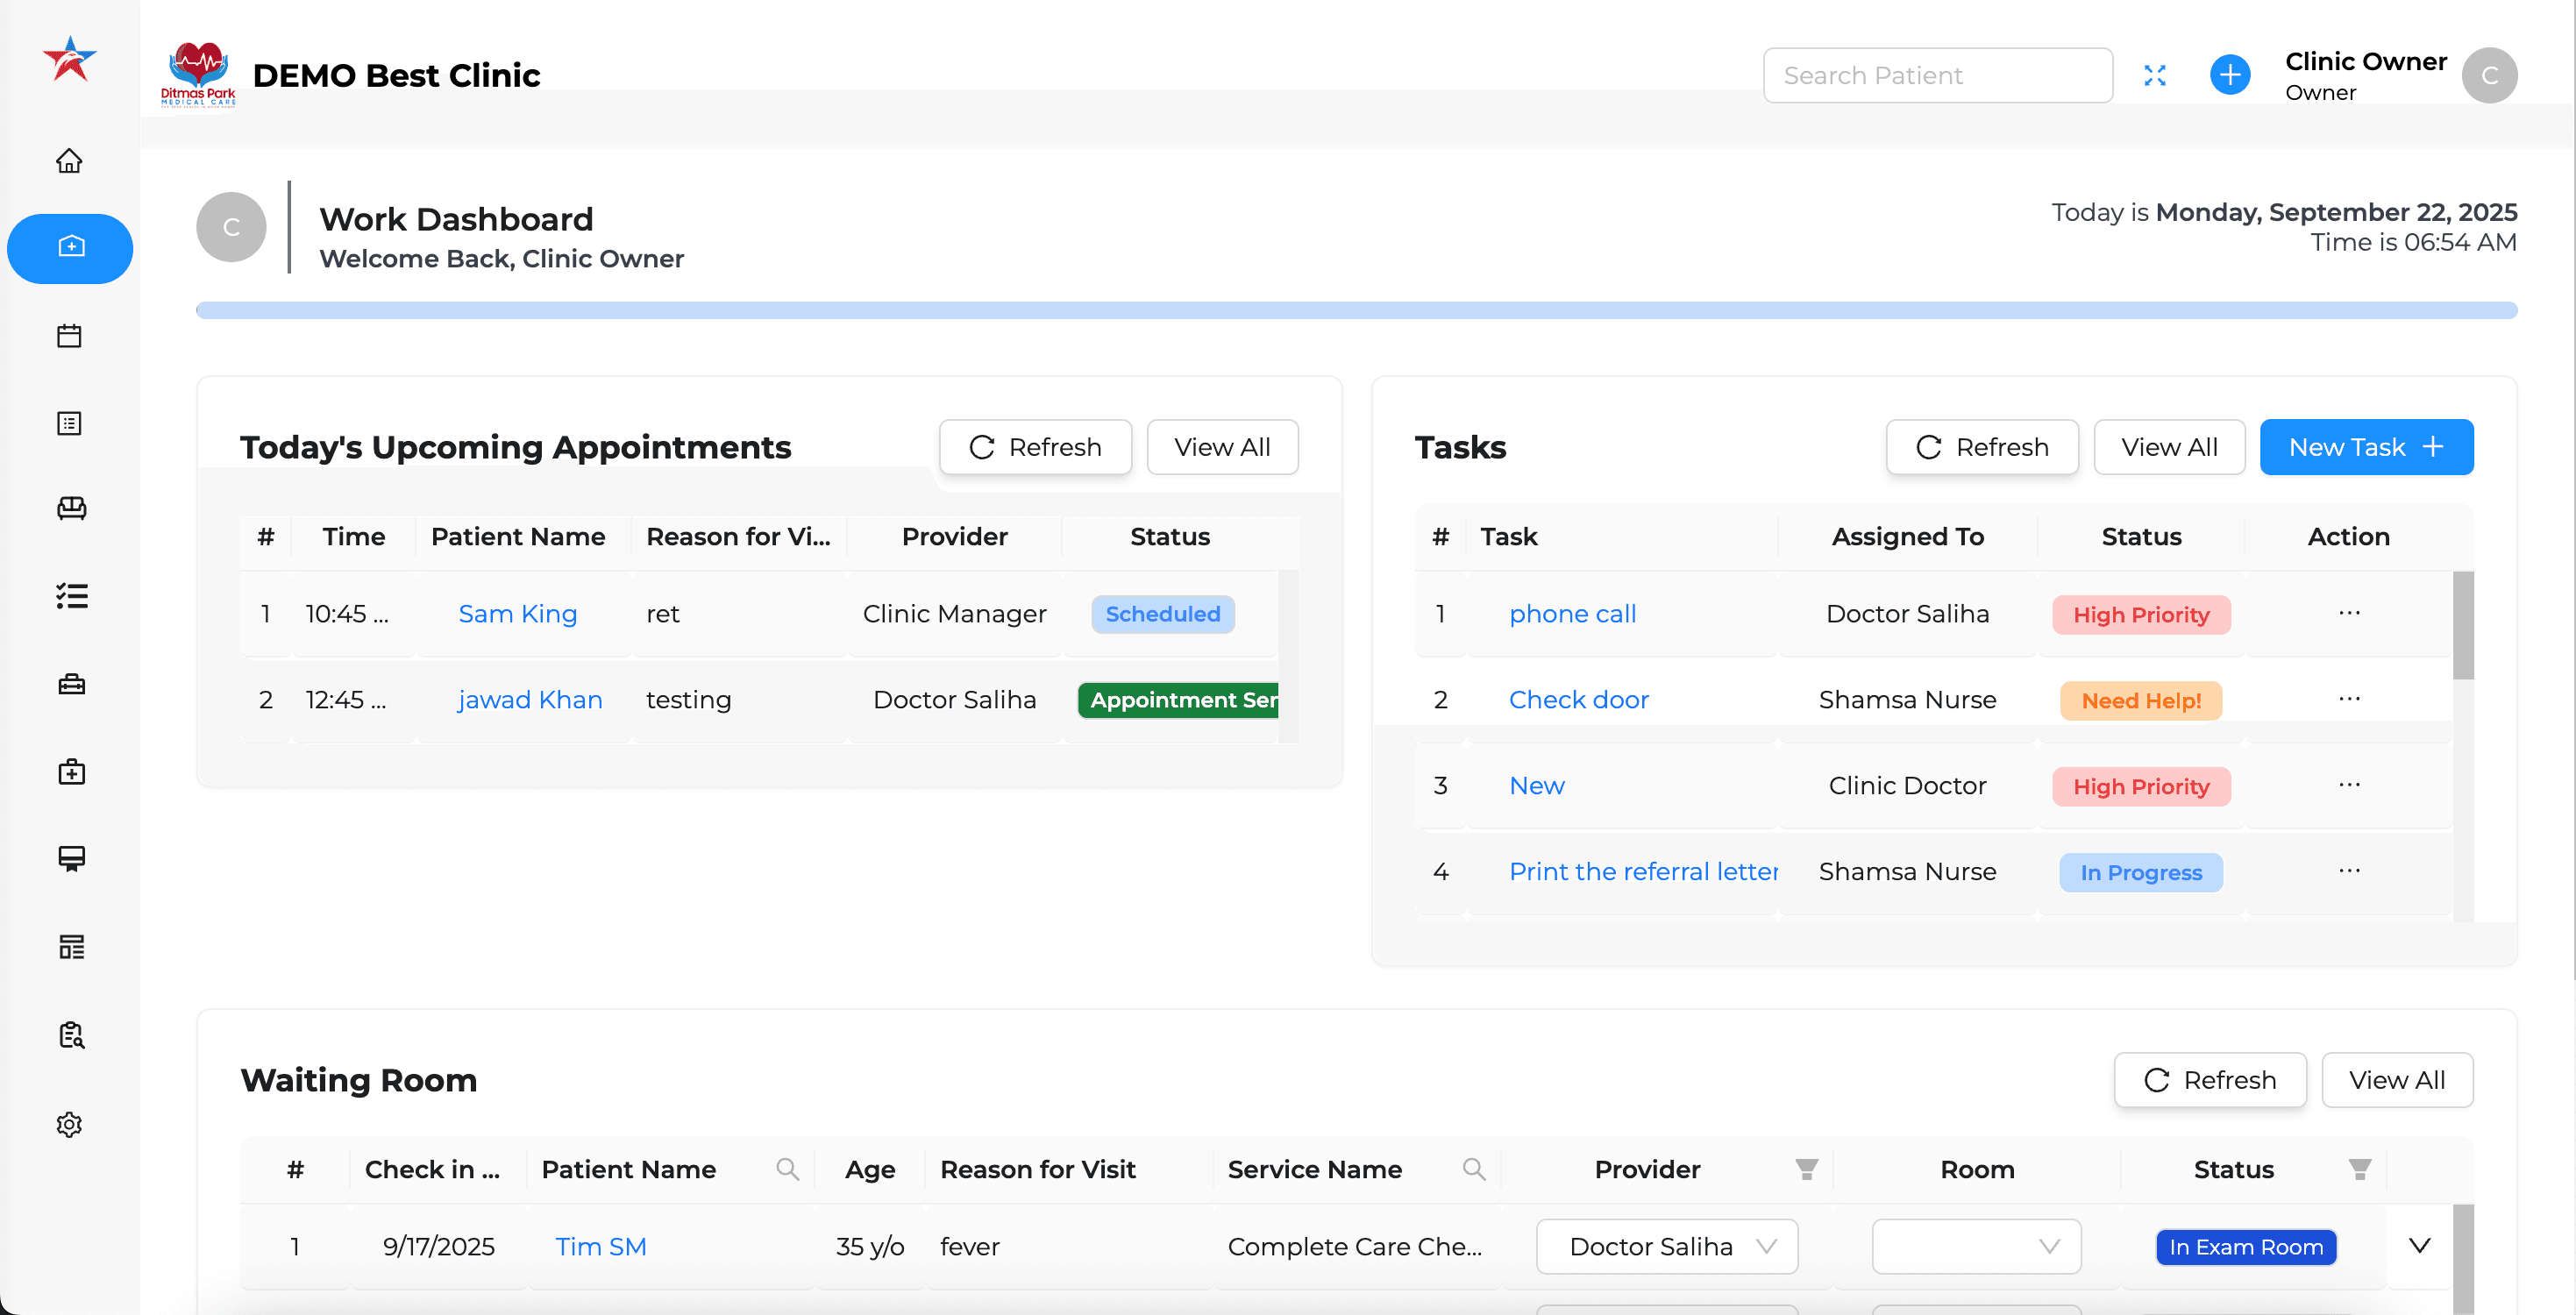
Task: Open the Home icon in sidebar
Action: tap(70, 160)
